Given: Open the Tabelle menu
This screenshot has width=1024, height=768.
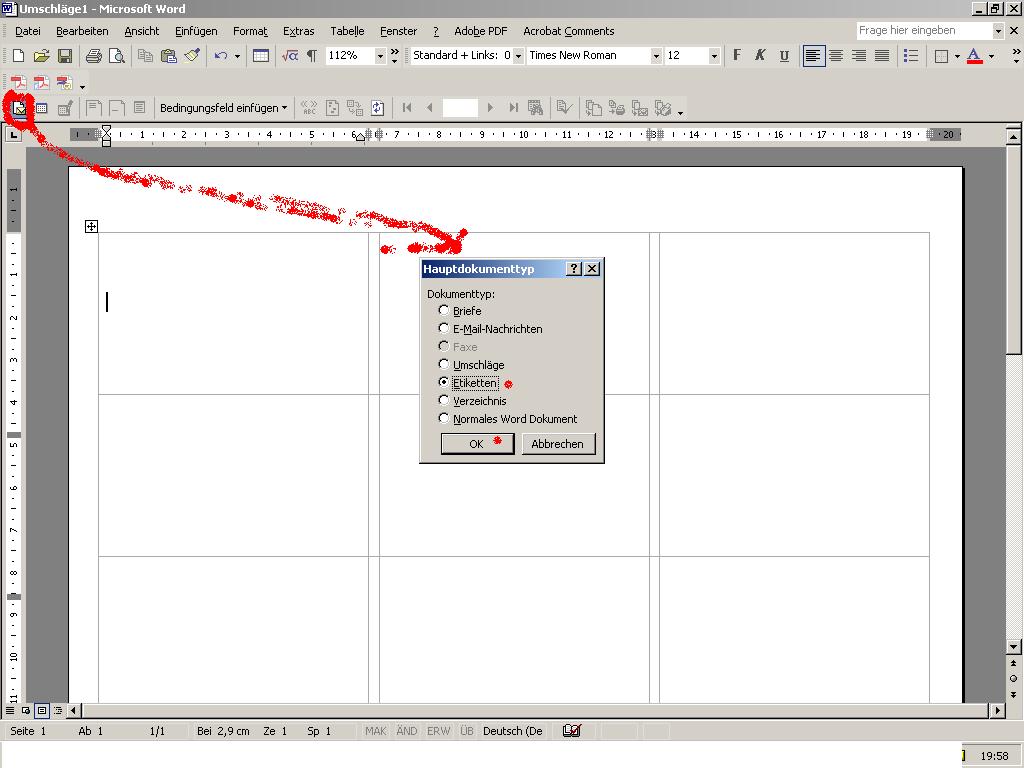Looking at the screenshot, I should coord(347,31).
